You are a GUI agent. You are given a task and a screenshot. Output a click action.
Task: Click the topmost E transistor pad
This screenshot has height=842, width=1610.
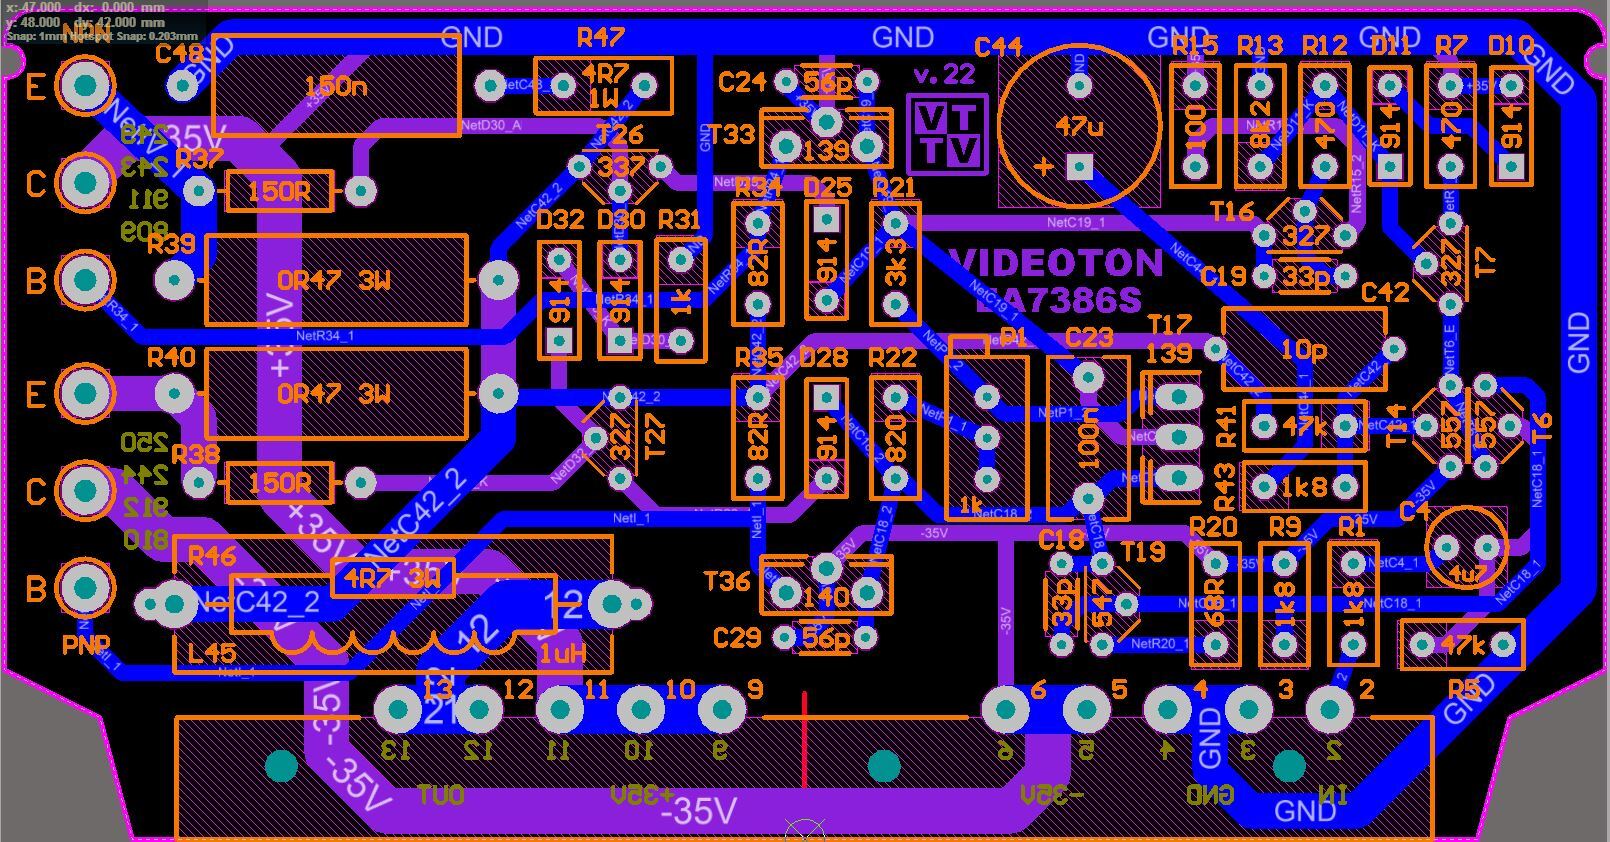pos(86,86)
